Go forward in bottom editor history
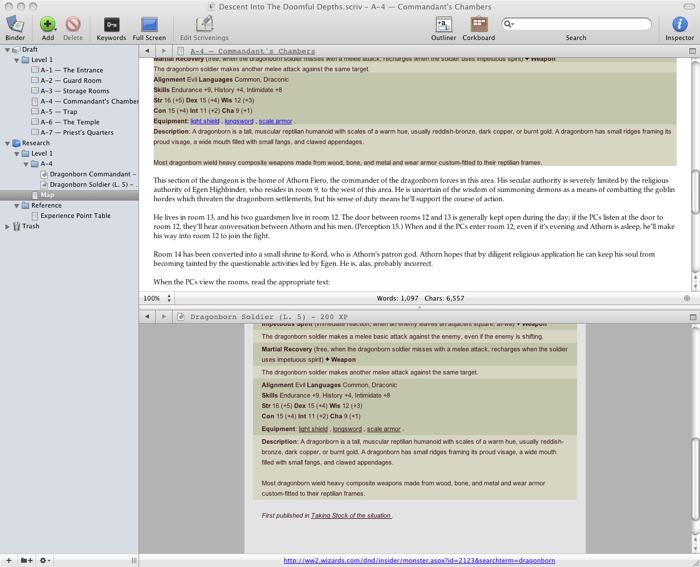 pyautogui.click(x=164, y=317)
